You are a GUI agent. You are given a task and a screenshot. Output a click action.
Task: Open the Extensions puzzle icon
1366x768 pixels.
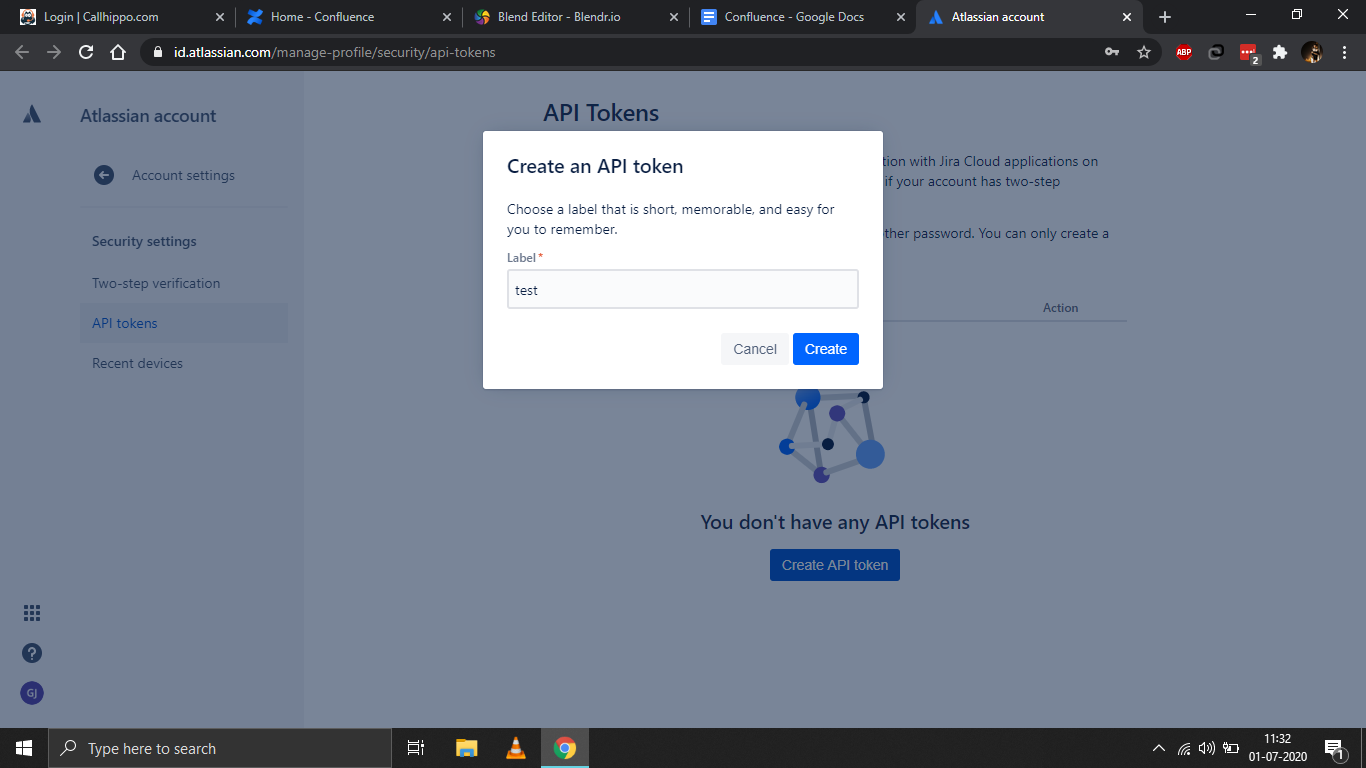coord(1280,52)
